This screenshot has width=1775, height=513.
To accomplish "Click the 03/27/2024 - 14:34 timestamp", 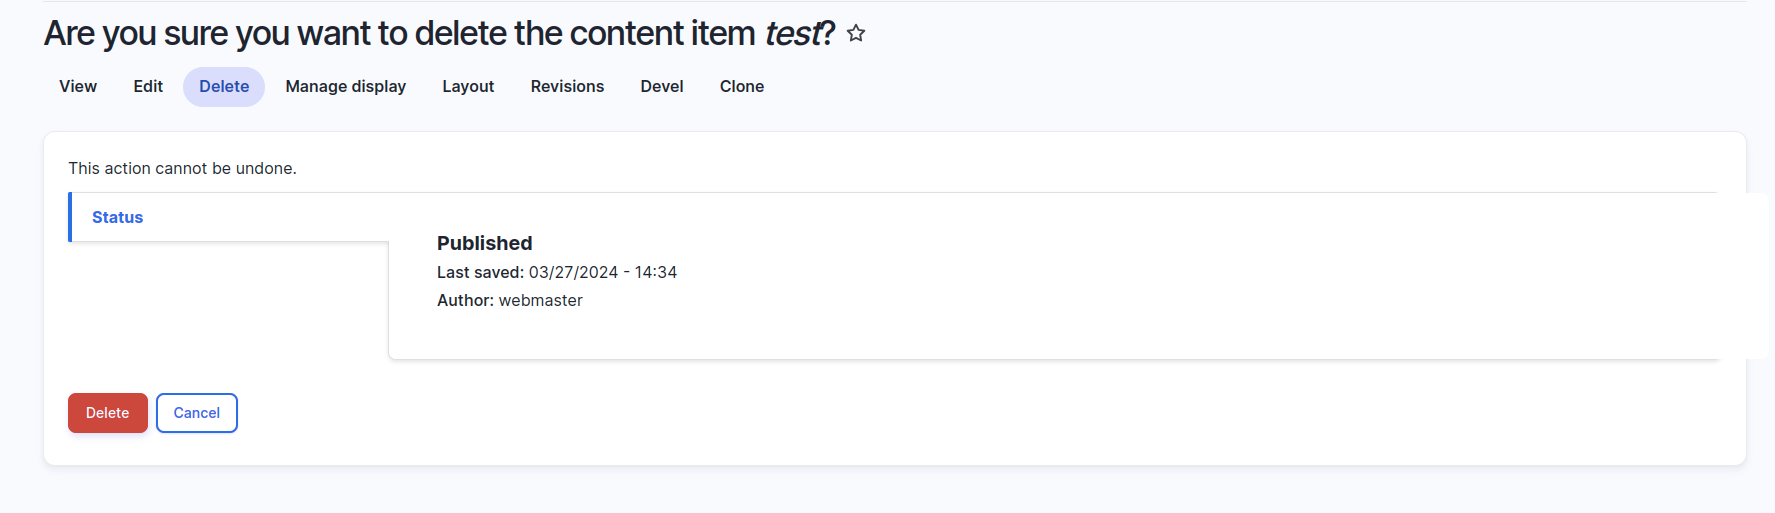I will (x=603, y=272).
